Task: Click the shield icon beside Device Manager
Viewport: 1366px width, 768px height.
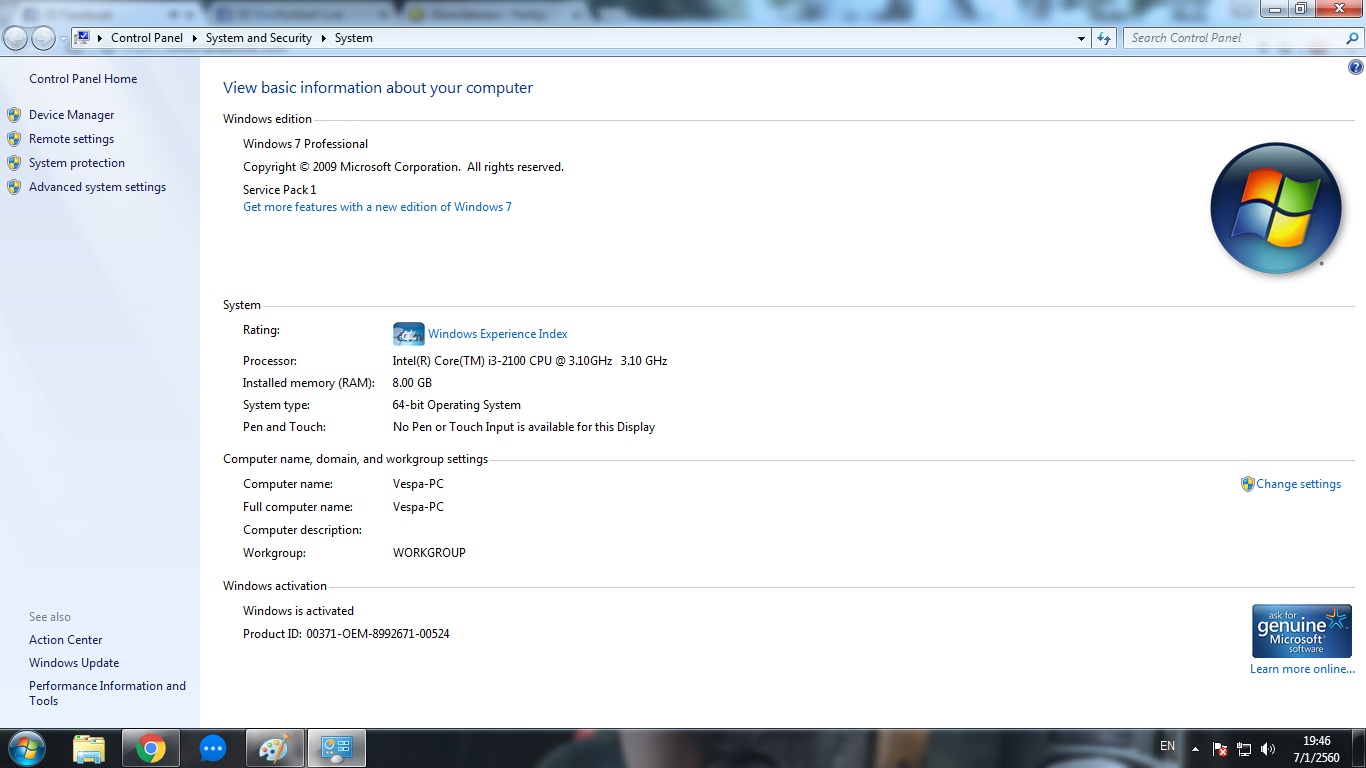Action: coord(14,115)
